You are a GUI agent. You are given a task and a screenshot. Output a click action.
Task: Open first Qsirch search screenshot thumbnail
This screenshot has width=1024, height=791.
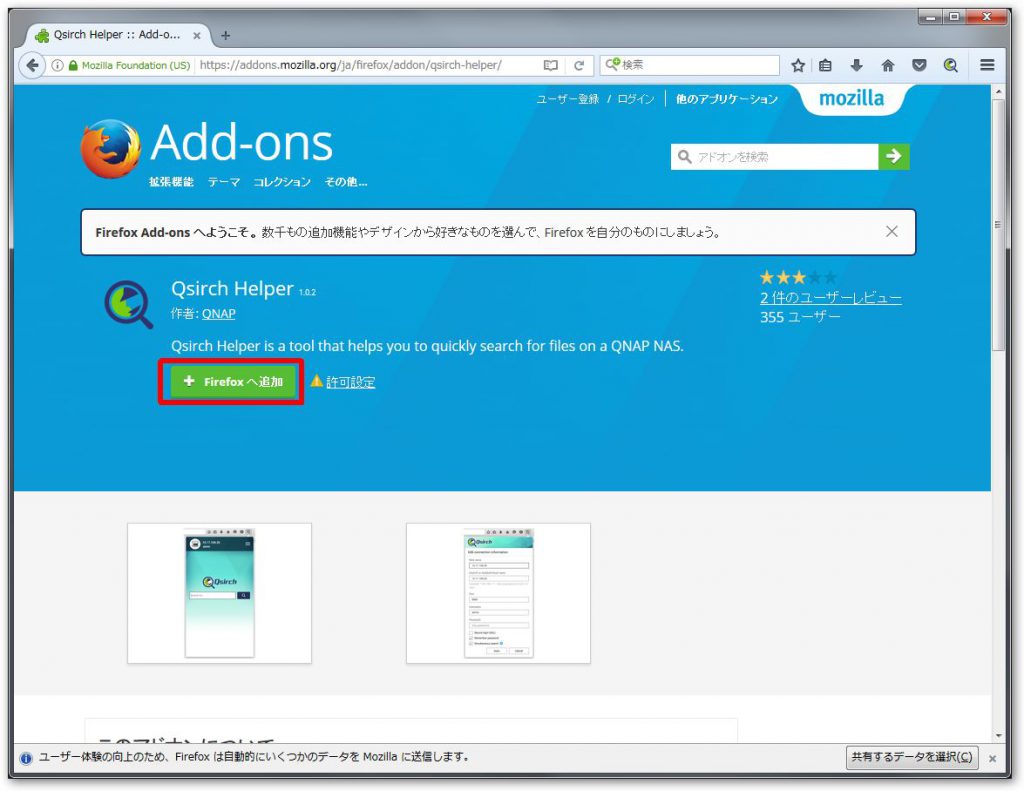[x=219, y=593]
